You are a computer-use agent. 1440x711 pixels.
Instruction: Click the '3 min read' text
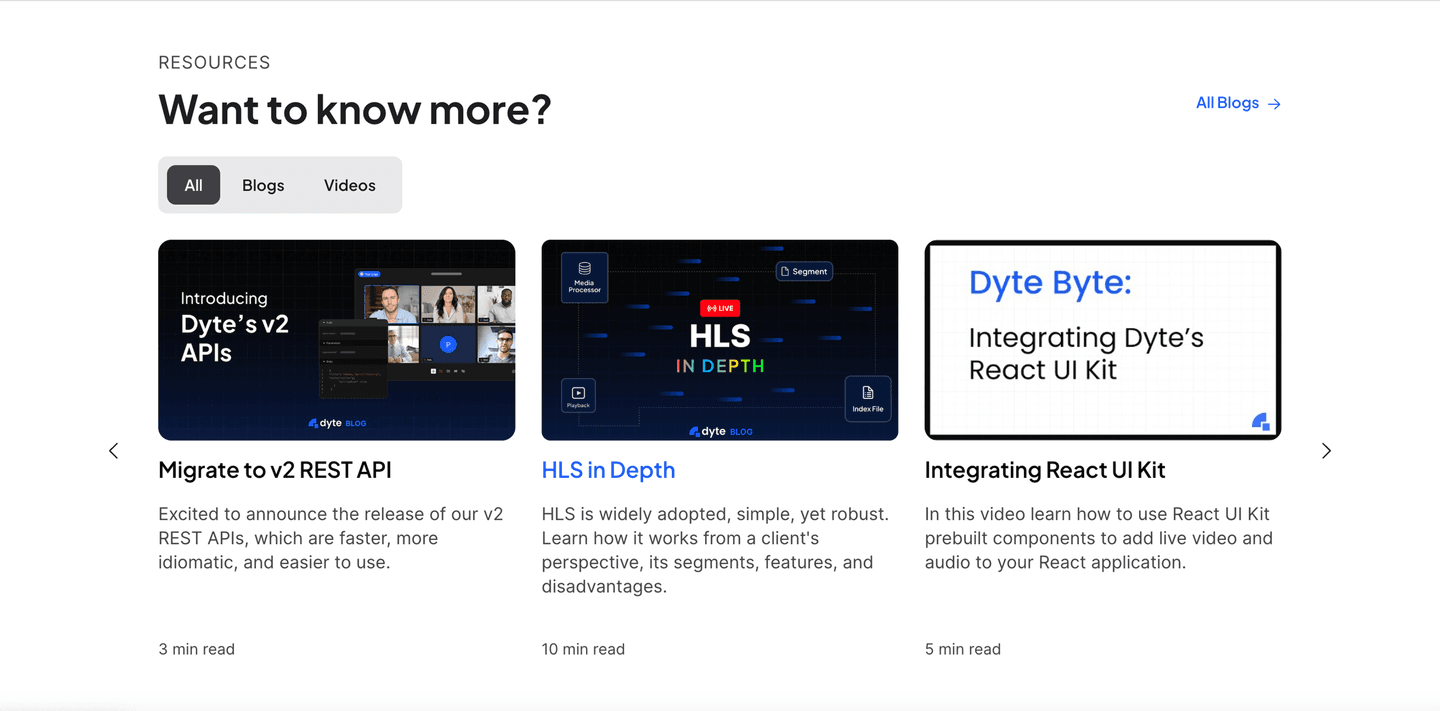point(197,649)
